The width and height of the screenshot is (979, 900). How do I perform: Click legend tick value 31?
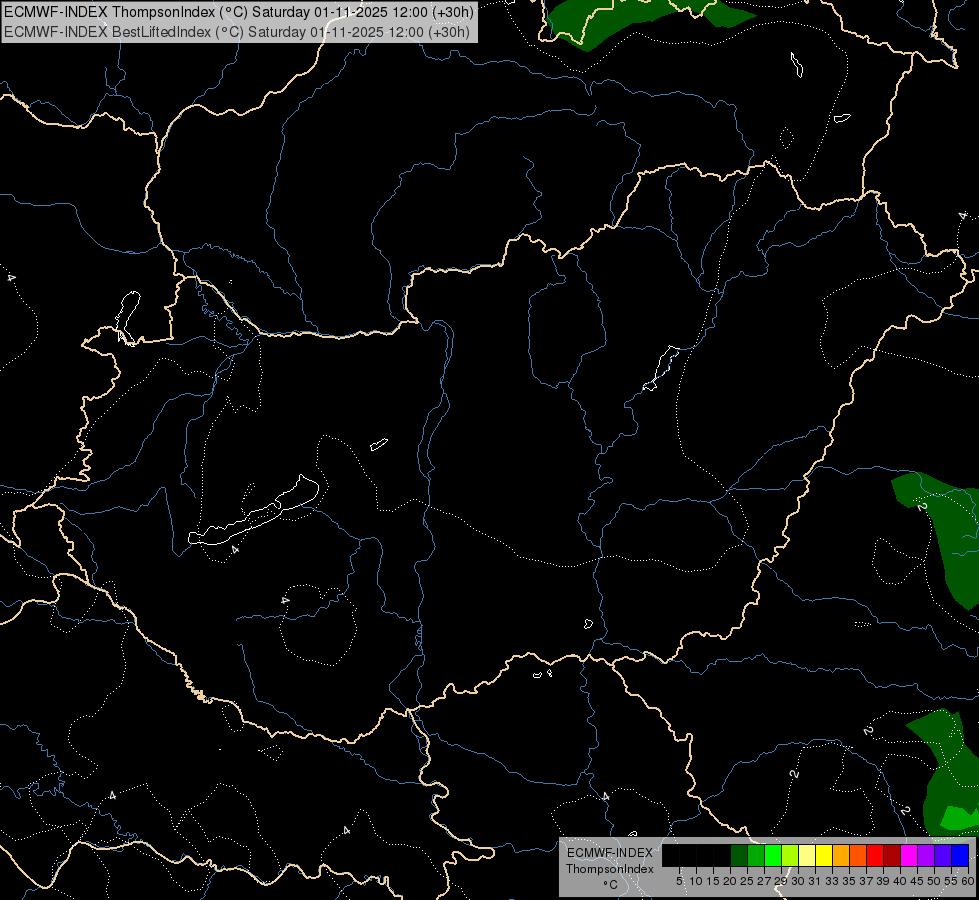[x=815, y=881]
